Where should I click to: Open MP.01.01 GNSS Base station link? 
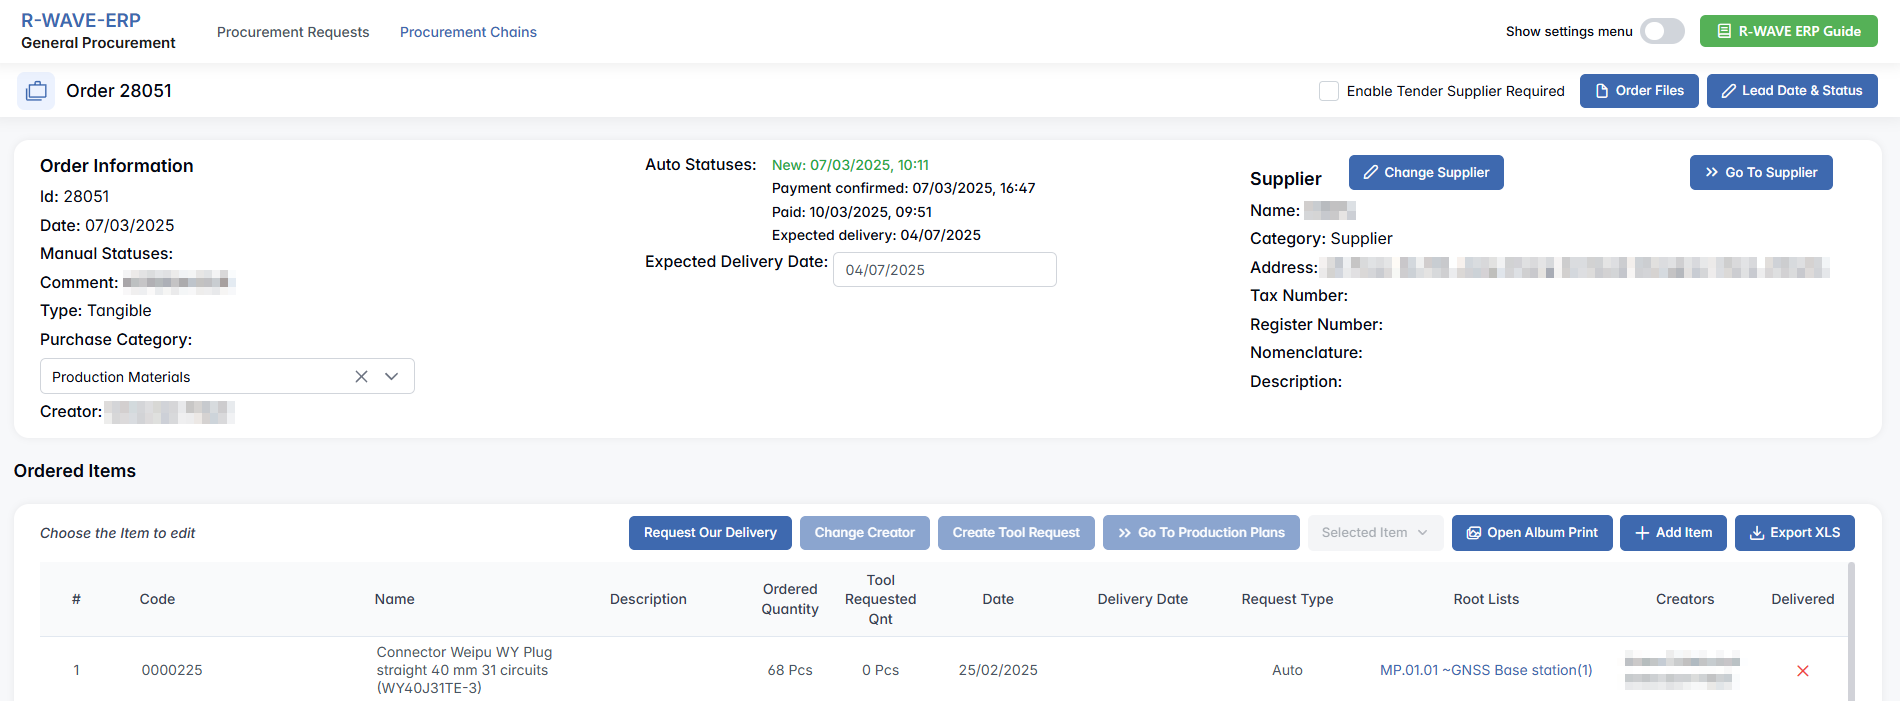click(x=1486, y=670)
